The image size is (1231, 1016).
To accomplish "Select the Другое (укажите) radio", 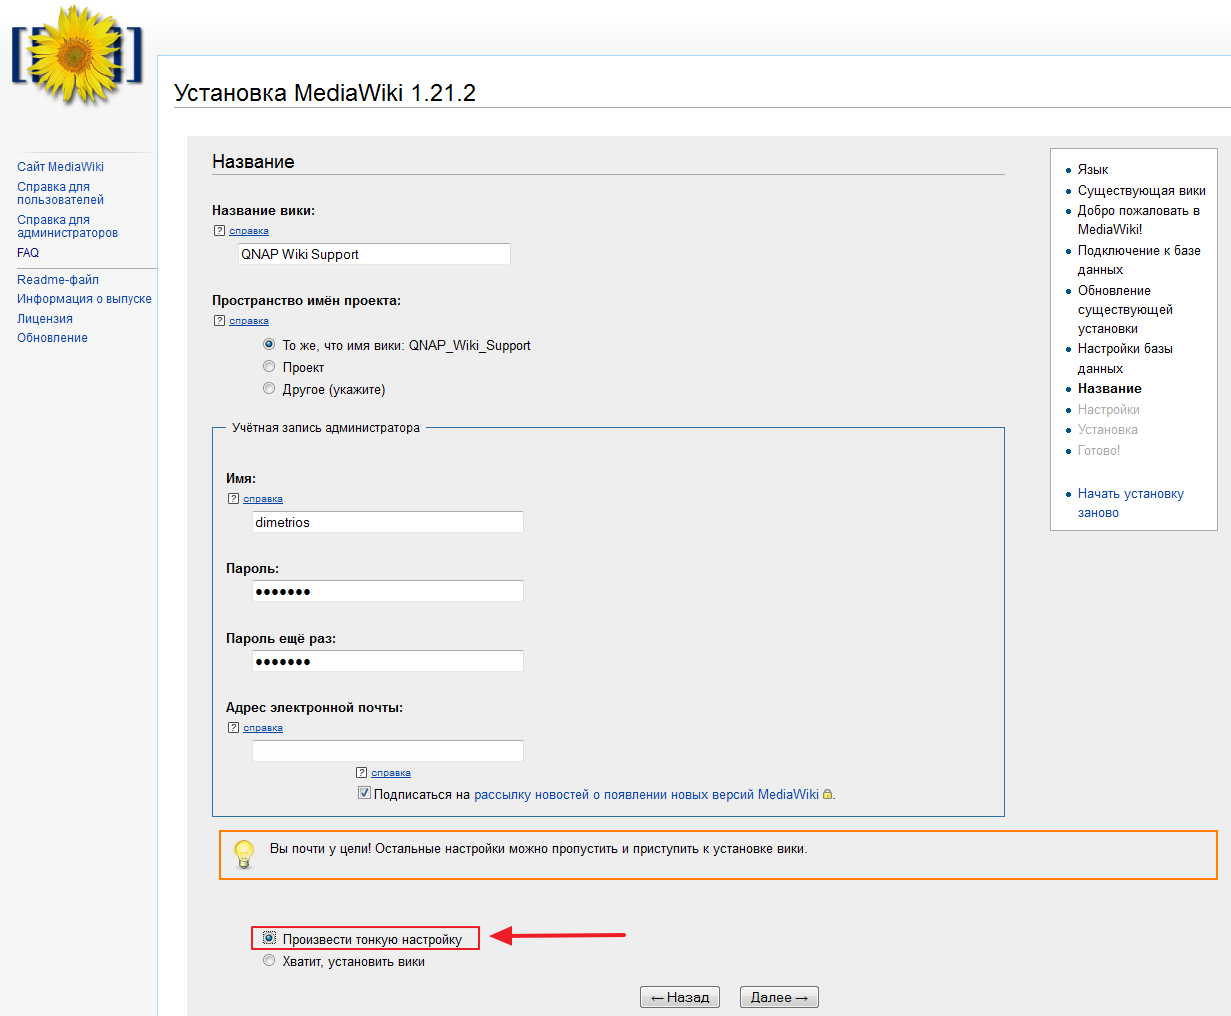I will [269, 388].
